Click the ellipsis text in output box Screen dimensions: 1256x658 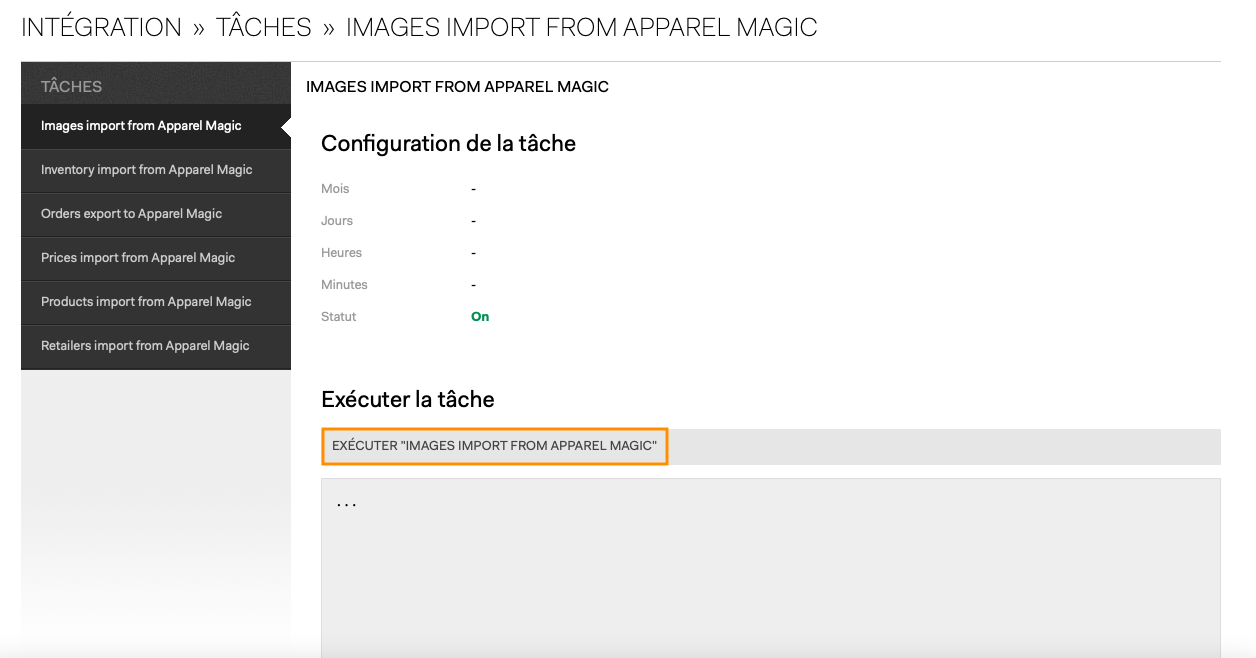tap(347, 505)
